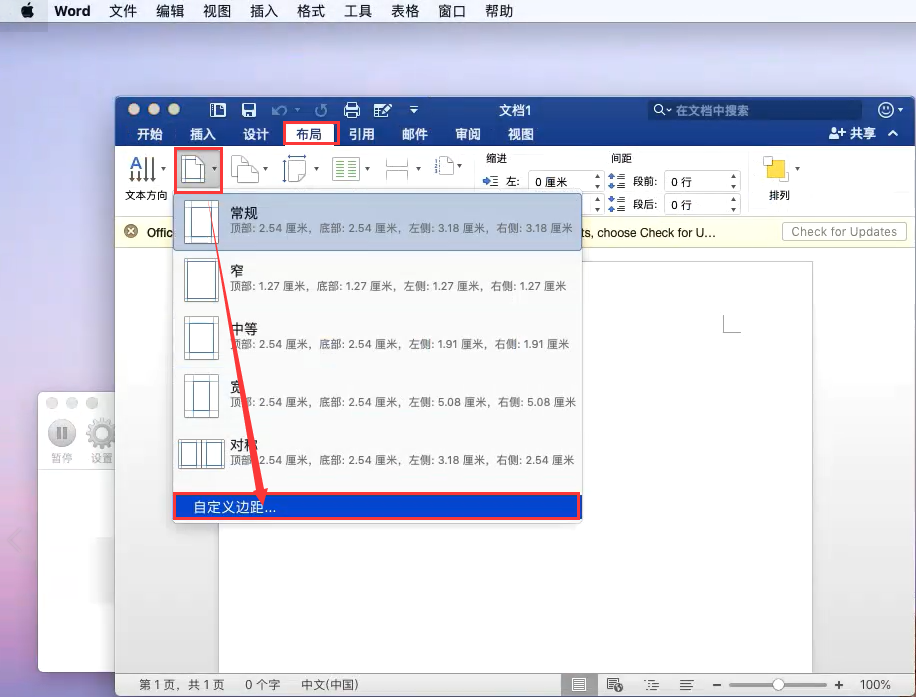Open the 表格 Table menu in menu bar

pyautogui.click(x=405, y=11)
